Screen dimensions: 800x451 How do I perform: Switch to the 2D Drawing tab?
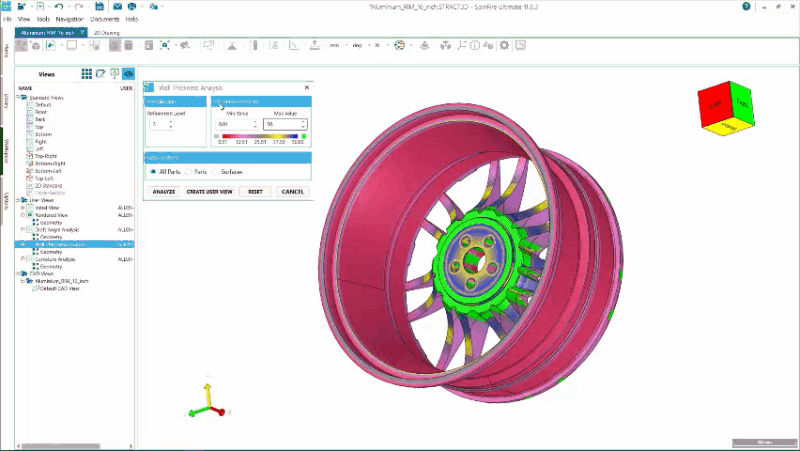[104, 32]
